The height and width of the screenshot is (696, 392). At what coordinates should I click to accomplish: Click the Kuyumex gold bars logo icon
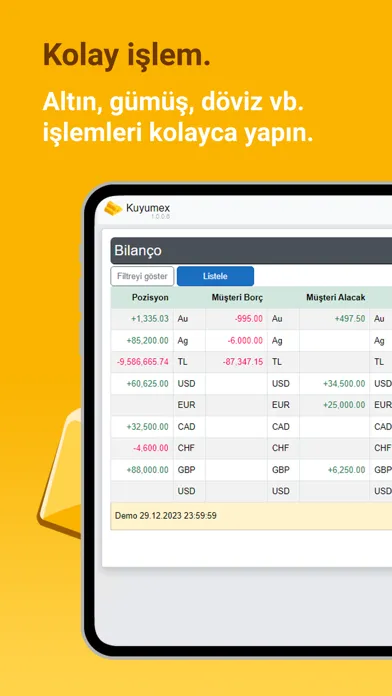tap(113, 209)
